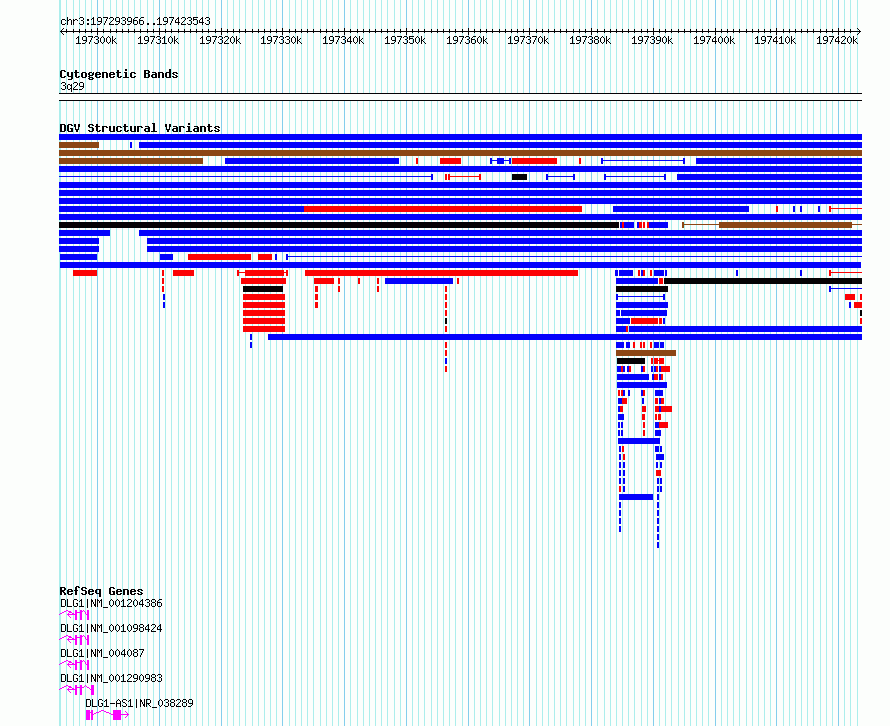This screenshot has width=890, height=726.
Task: Open the DLG1-AS1|NR_038289 gene label
Action: 139,703
